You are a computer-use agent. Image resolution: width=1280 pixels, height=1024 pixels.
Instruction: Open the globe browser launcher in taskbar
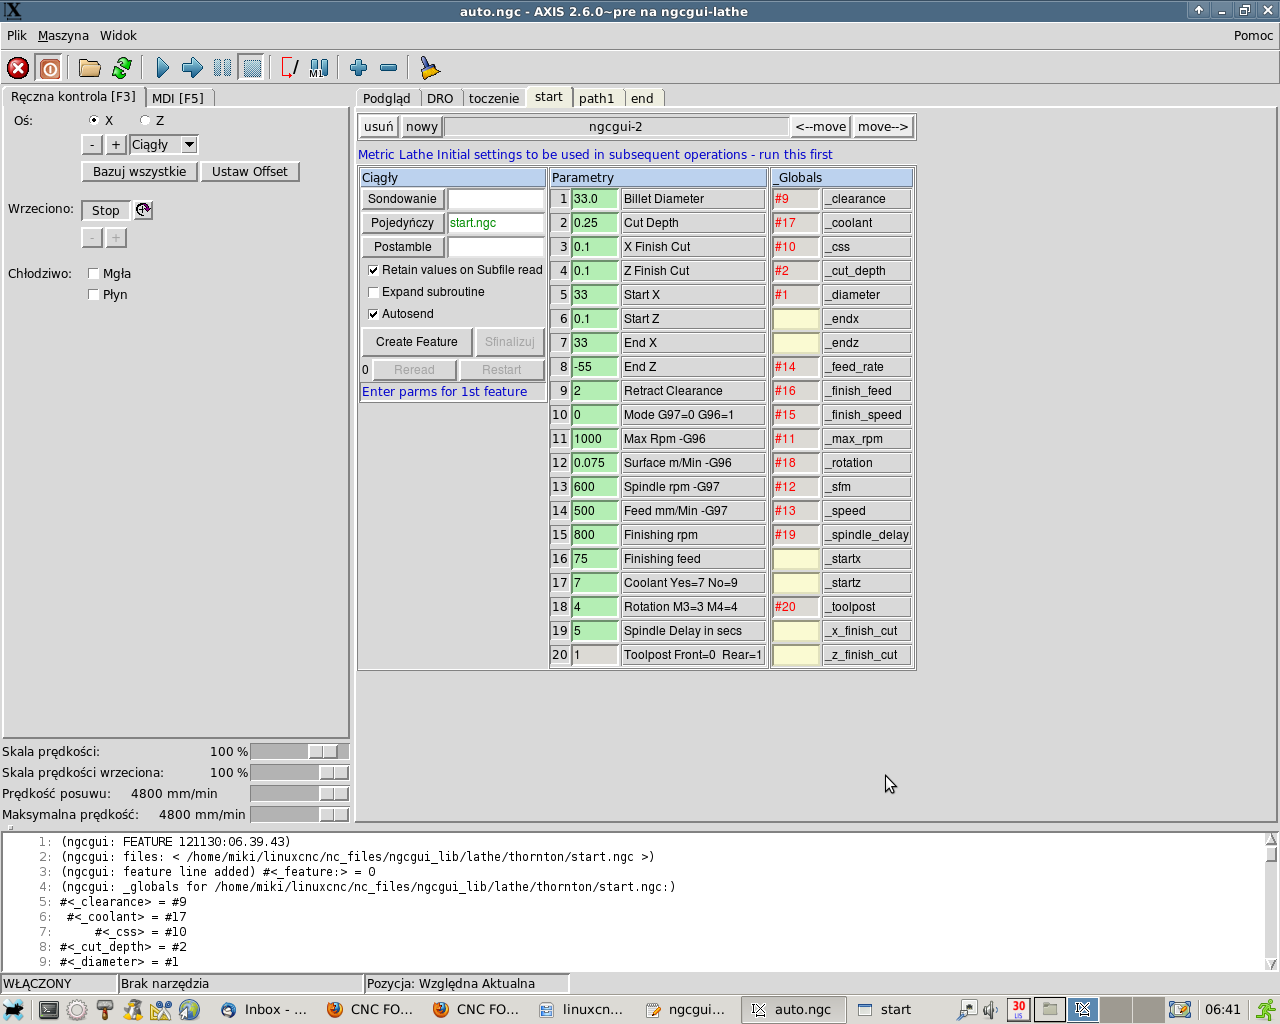[189, 1009]
